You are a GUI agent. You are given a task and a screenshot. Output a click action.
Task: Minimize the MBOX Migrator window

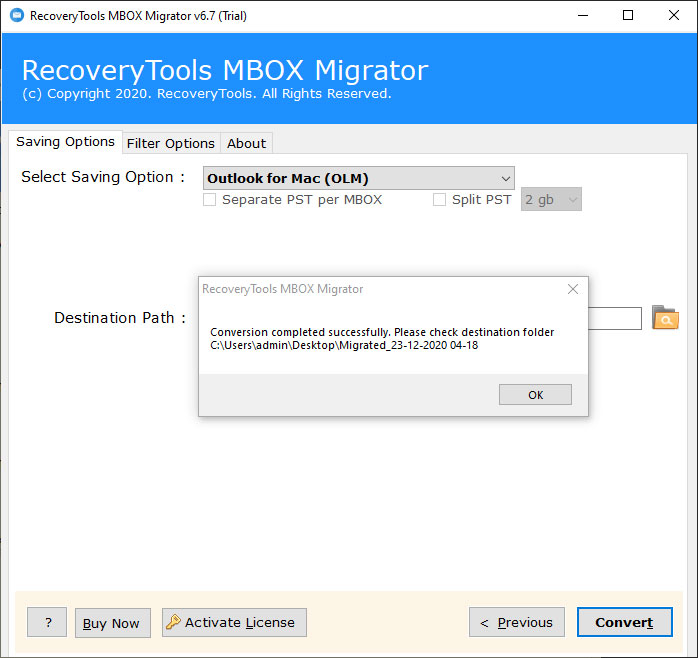click(x=583, y=16)
